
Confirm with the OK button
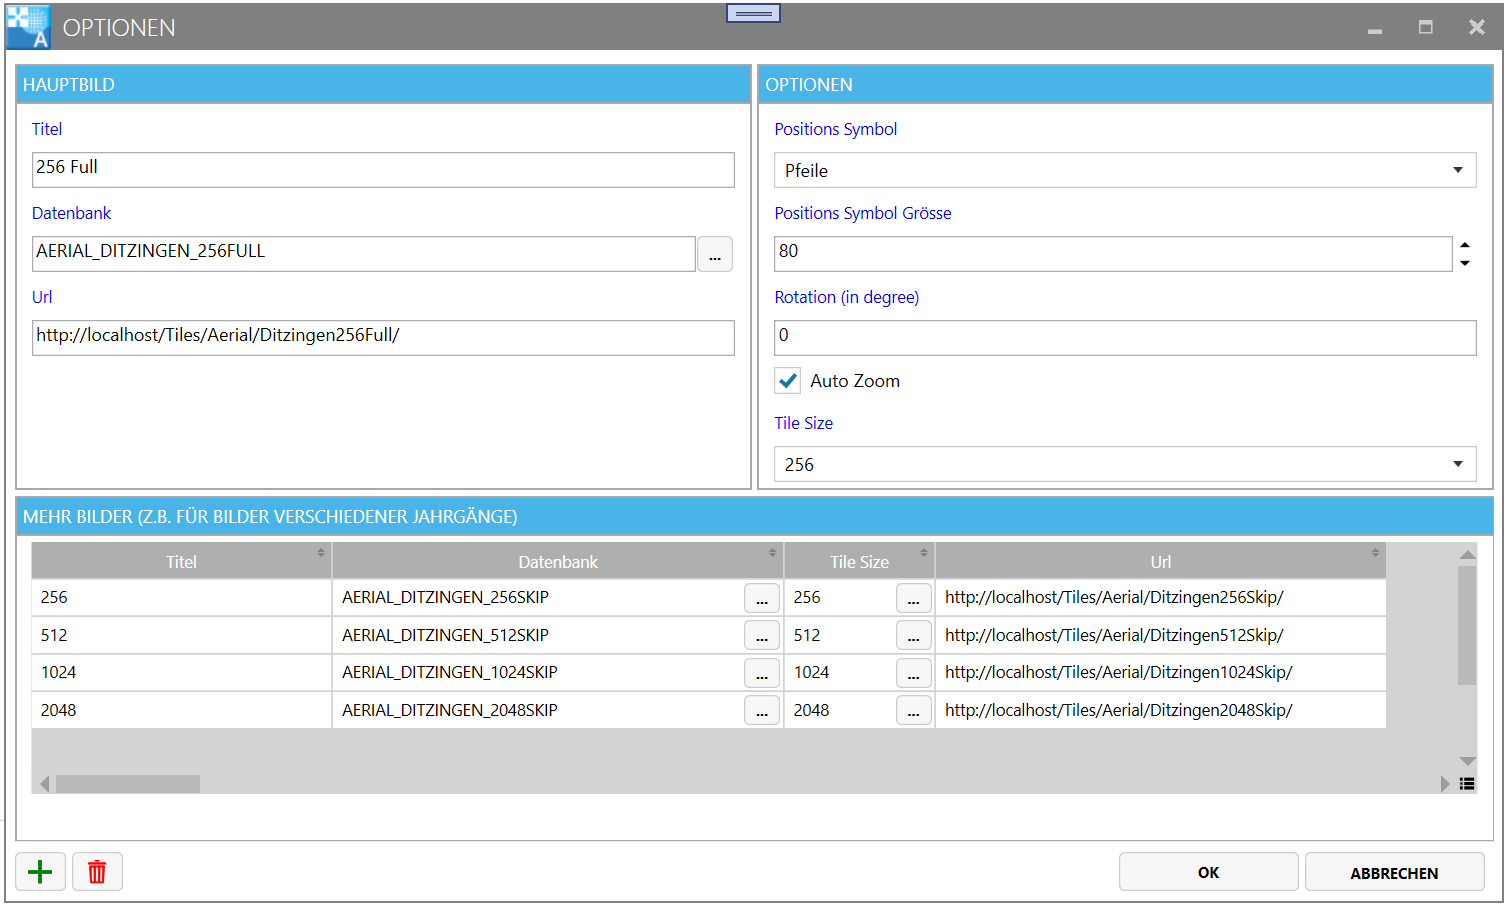click(x=1208, y=872)
